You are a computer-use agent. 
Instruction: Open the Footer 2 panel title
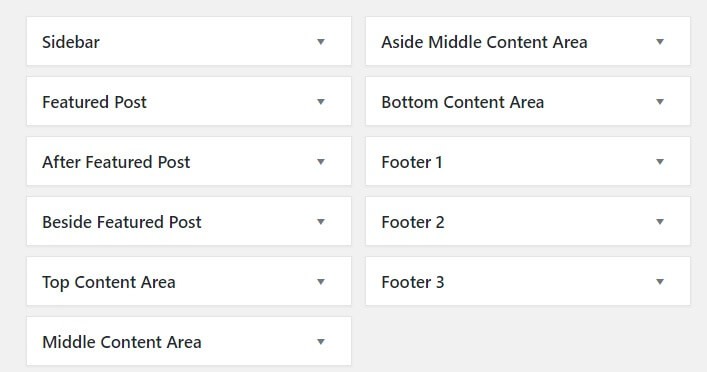click(x=413, y=222)
